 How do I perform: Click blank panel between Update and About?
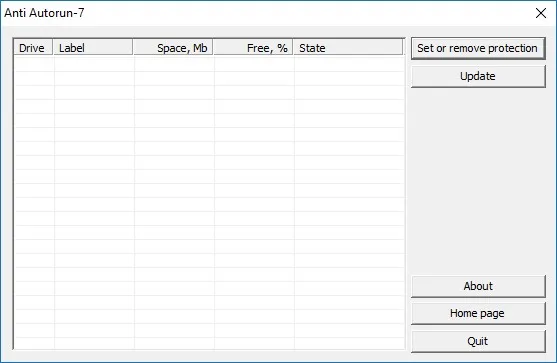[x=478, y=181]
